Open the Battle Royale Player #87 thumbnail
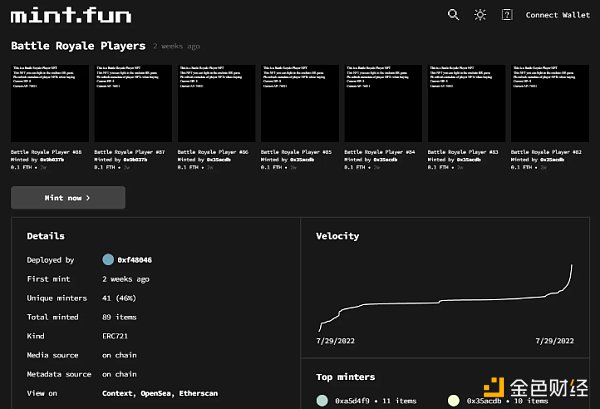 pos(132,103)
